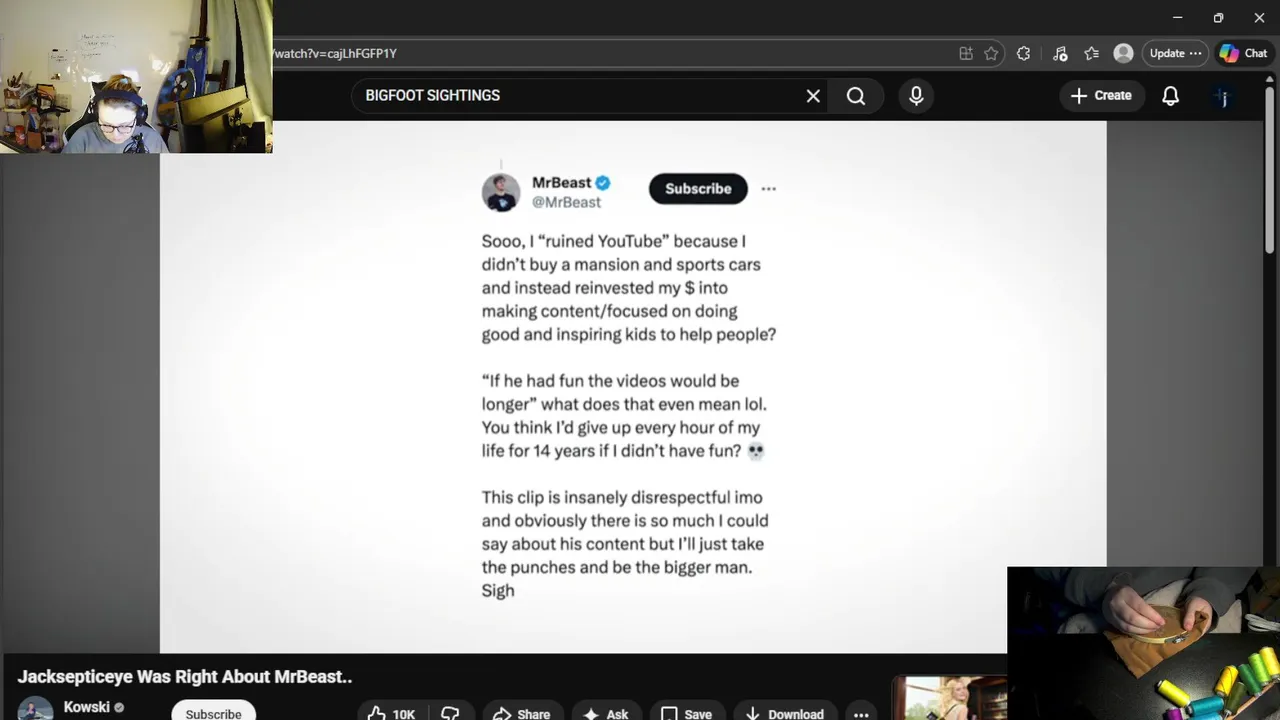Viewport: 1280px width, 720px height.
Task: Open the YouTube notifications bell
Action: tap(1170, 96)
